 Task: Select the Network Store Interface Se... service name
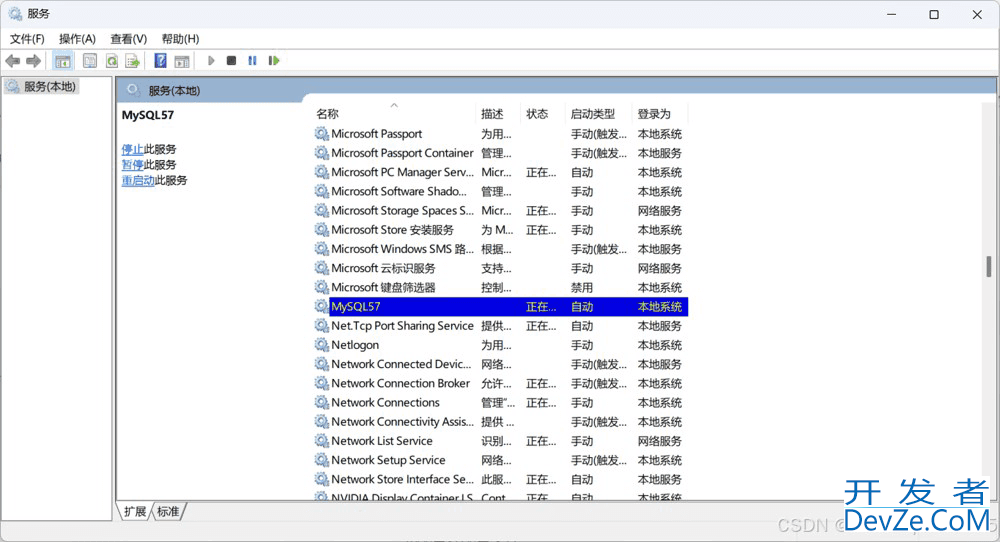point(402,479)
